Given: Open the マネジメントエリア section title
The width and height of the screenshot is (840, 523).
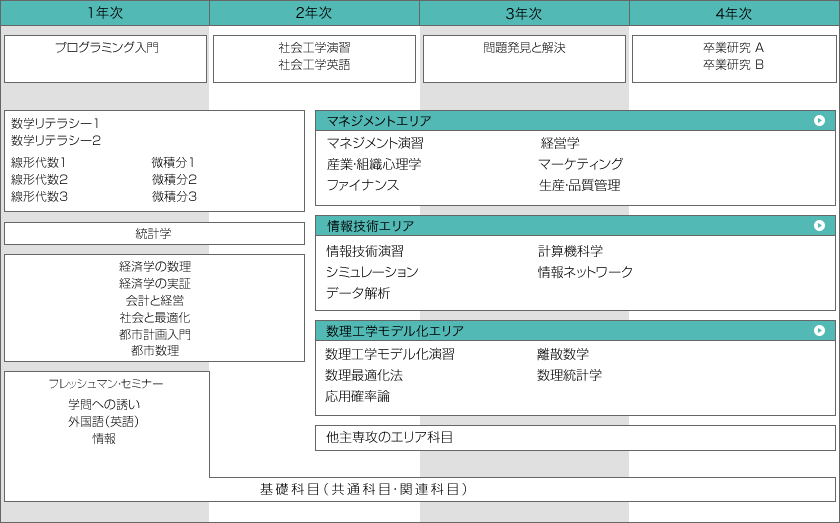Looking at the screenshot, I should (x=379, y=121).
